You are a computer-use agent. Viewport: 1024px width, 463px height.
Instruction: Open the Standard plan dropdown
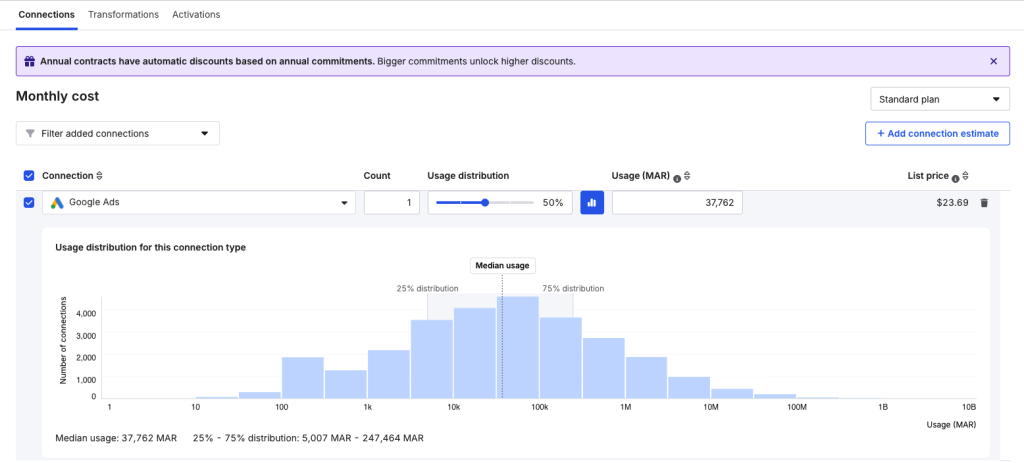(x=940, y=99)
